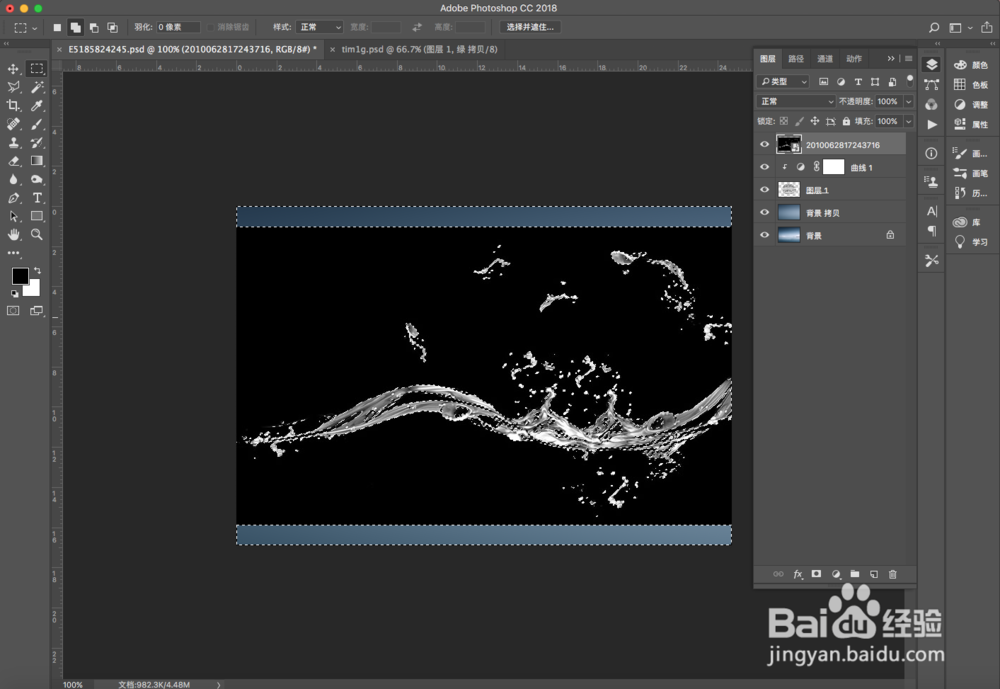Screen dimensions: 1000x689
Task: Choose Intersect with Selection mode
Action: pos(112,27)
